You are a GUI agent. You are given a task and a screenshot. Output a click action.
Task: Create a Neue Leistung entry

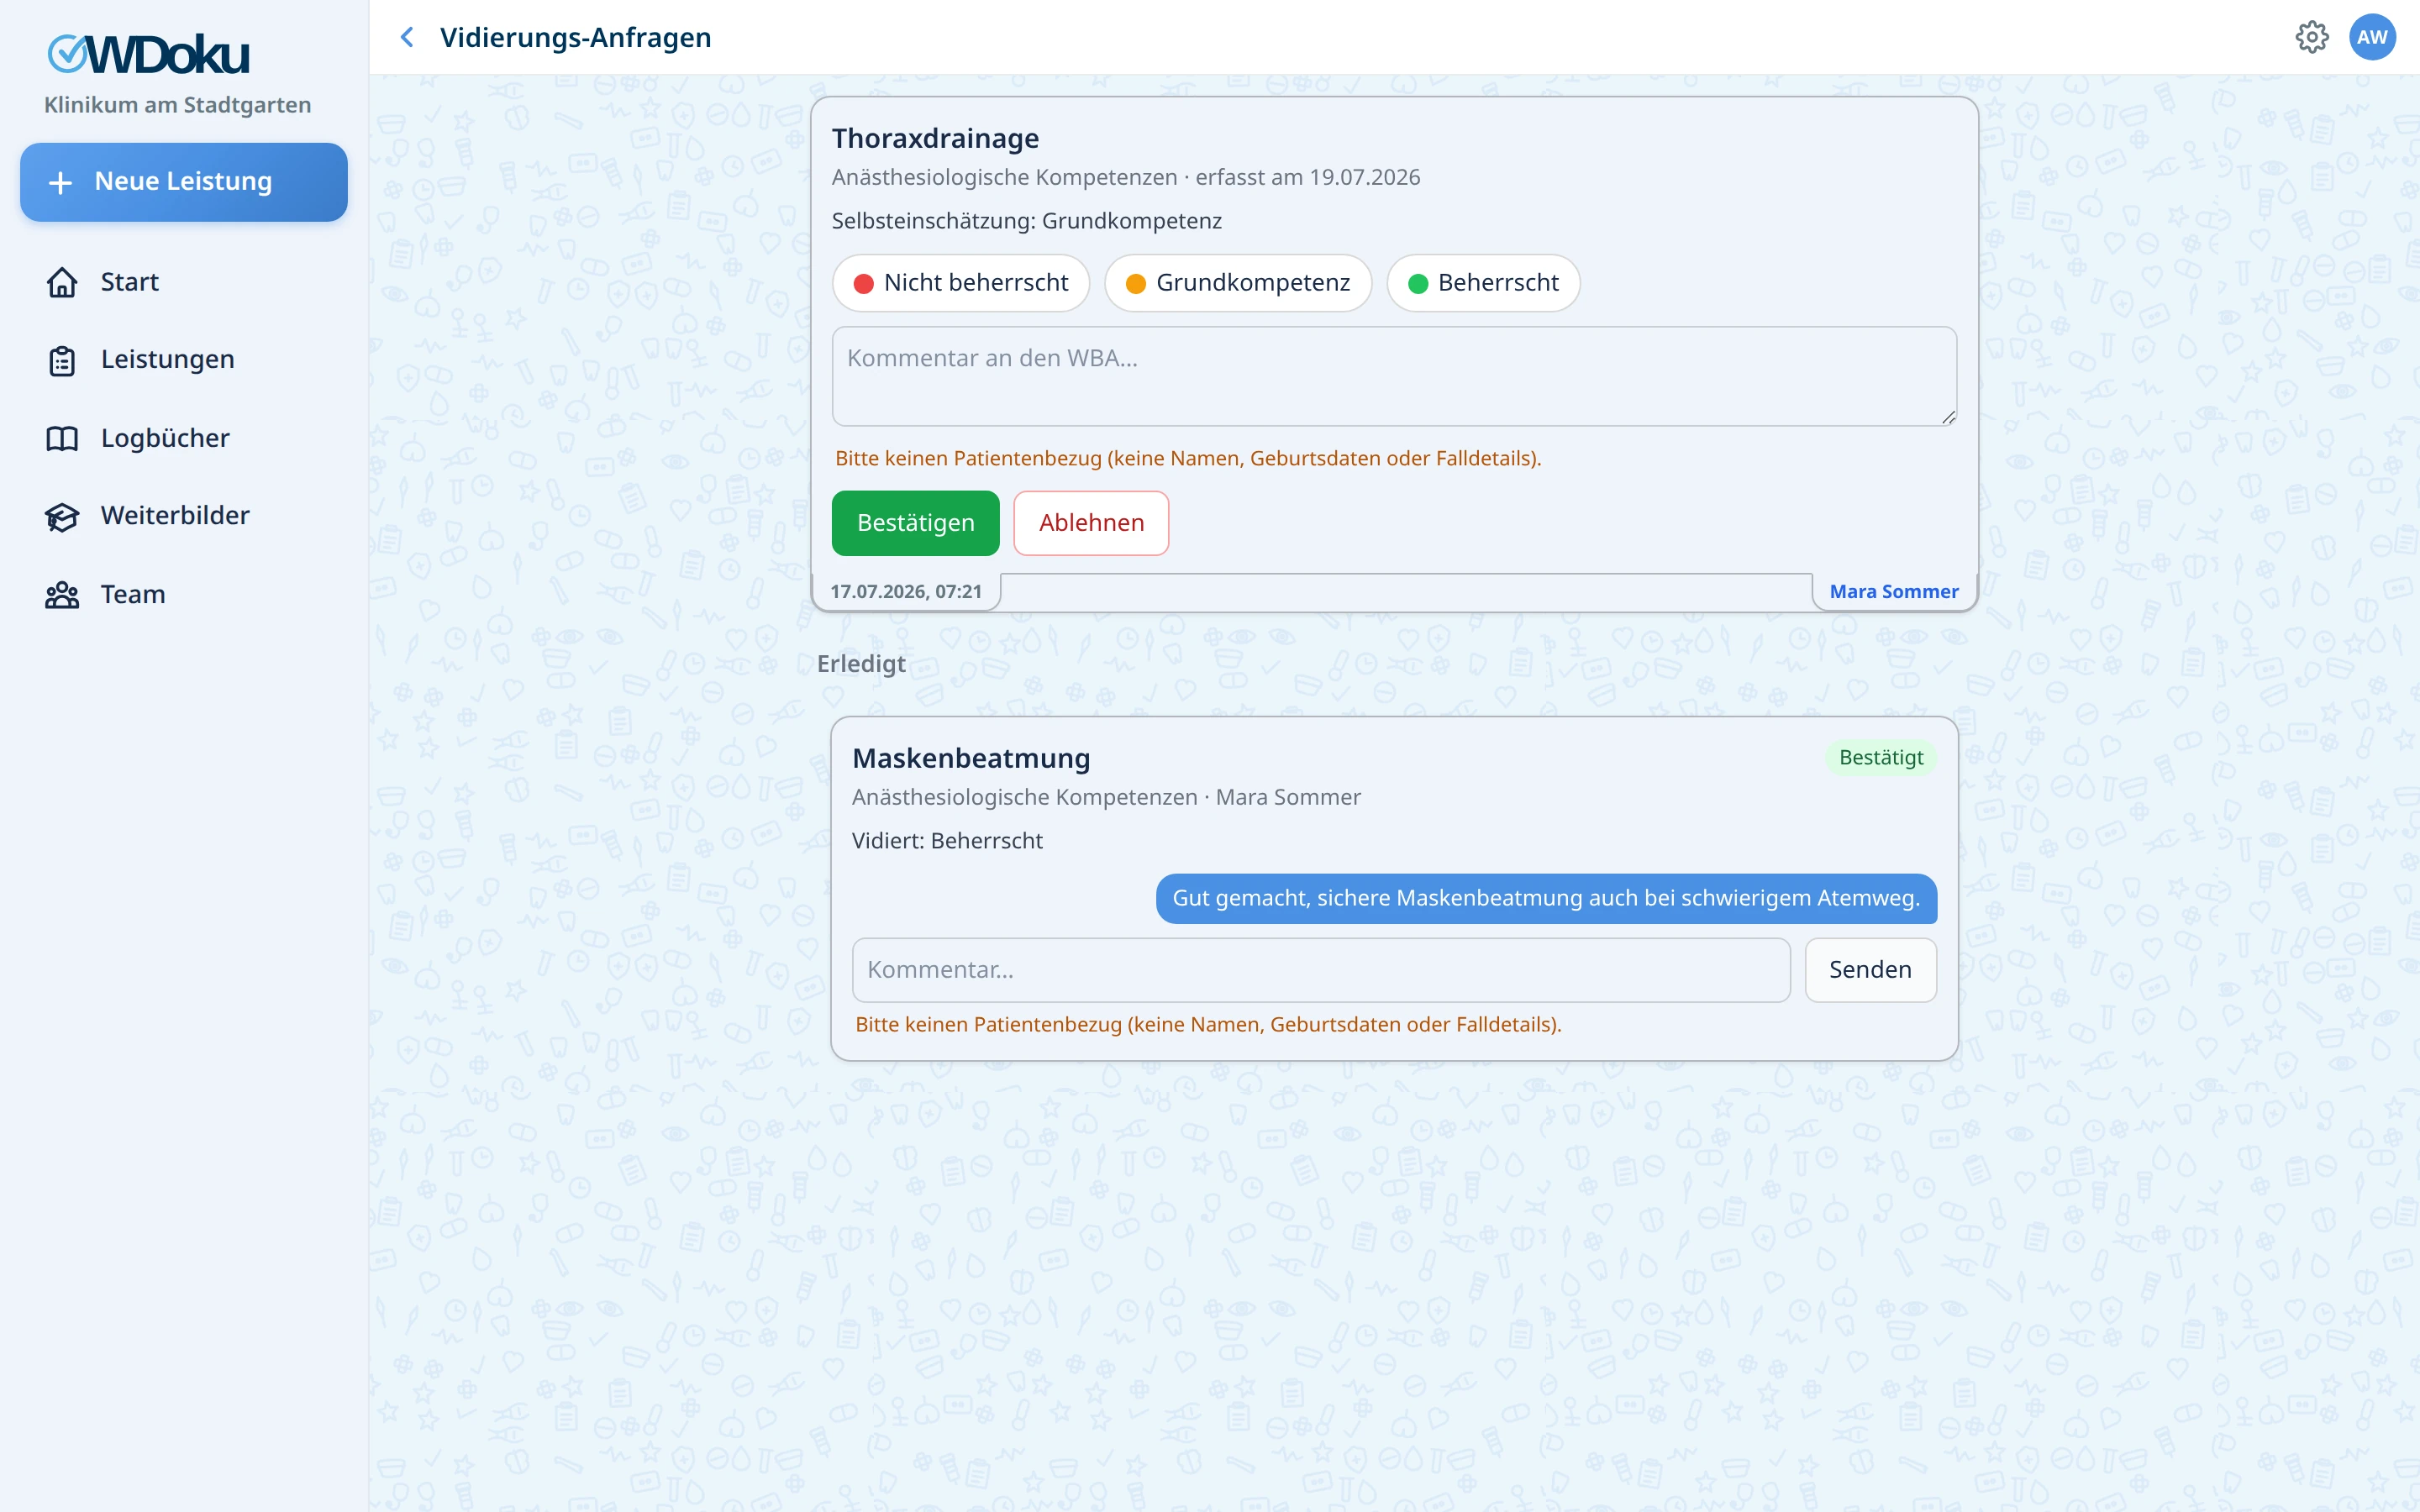184,182
